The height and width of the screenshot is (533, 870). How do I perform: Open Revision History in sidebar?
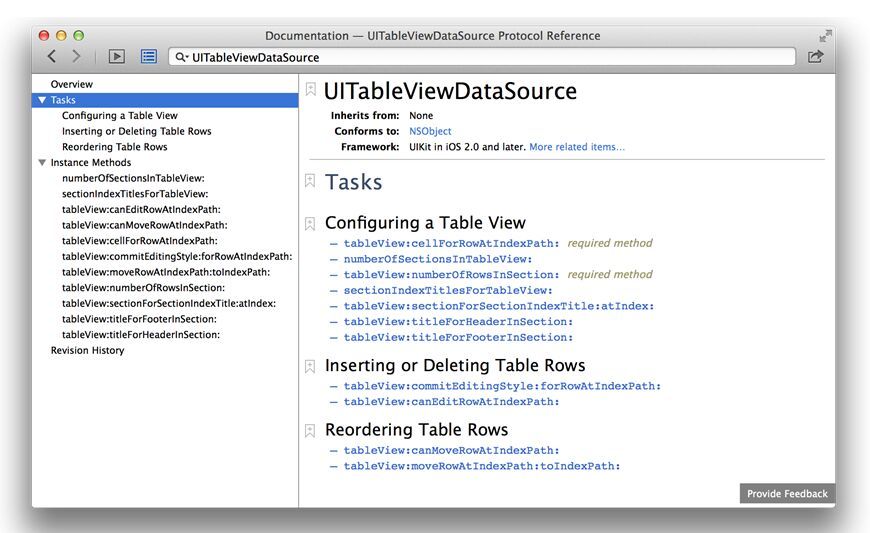(x=87, y=351)
